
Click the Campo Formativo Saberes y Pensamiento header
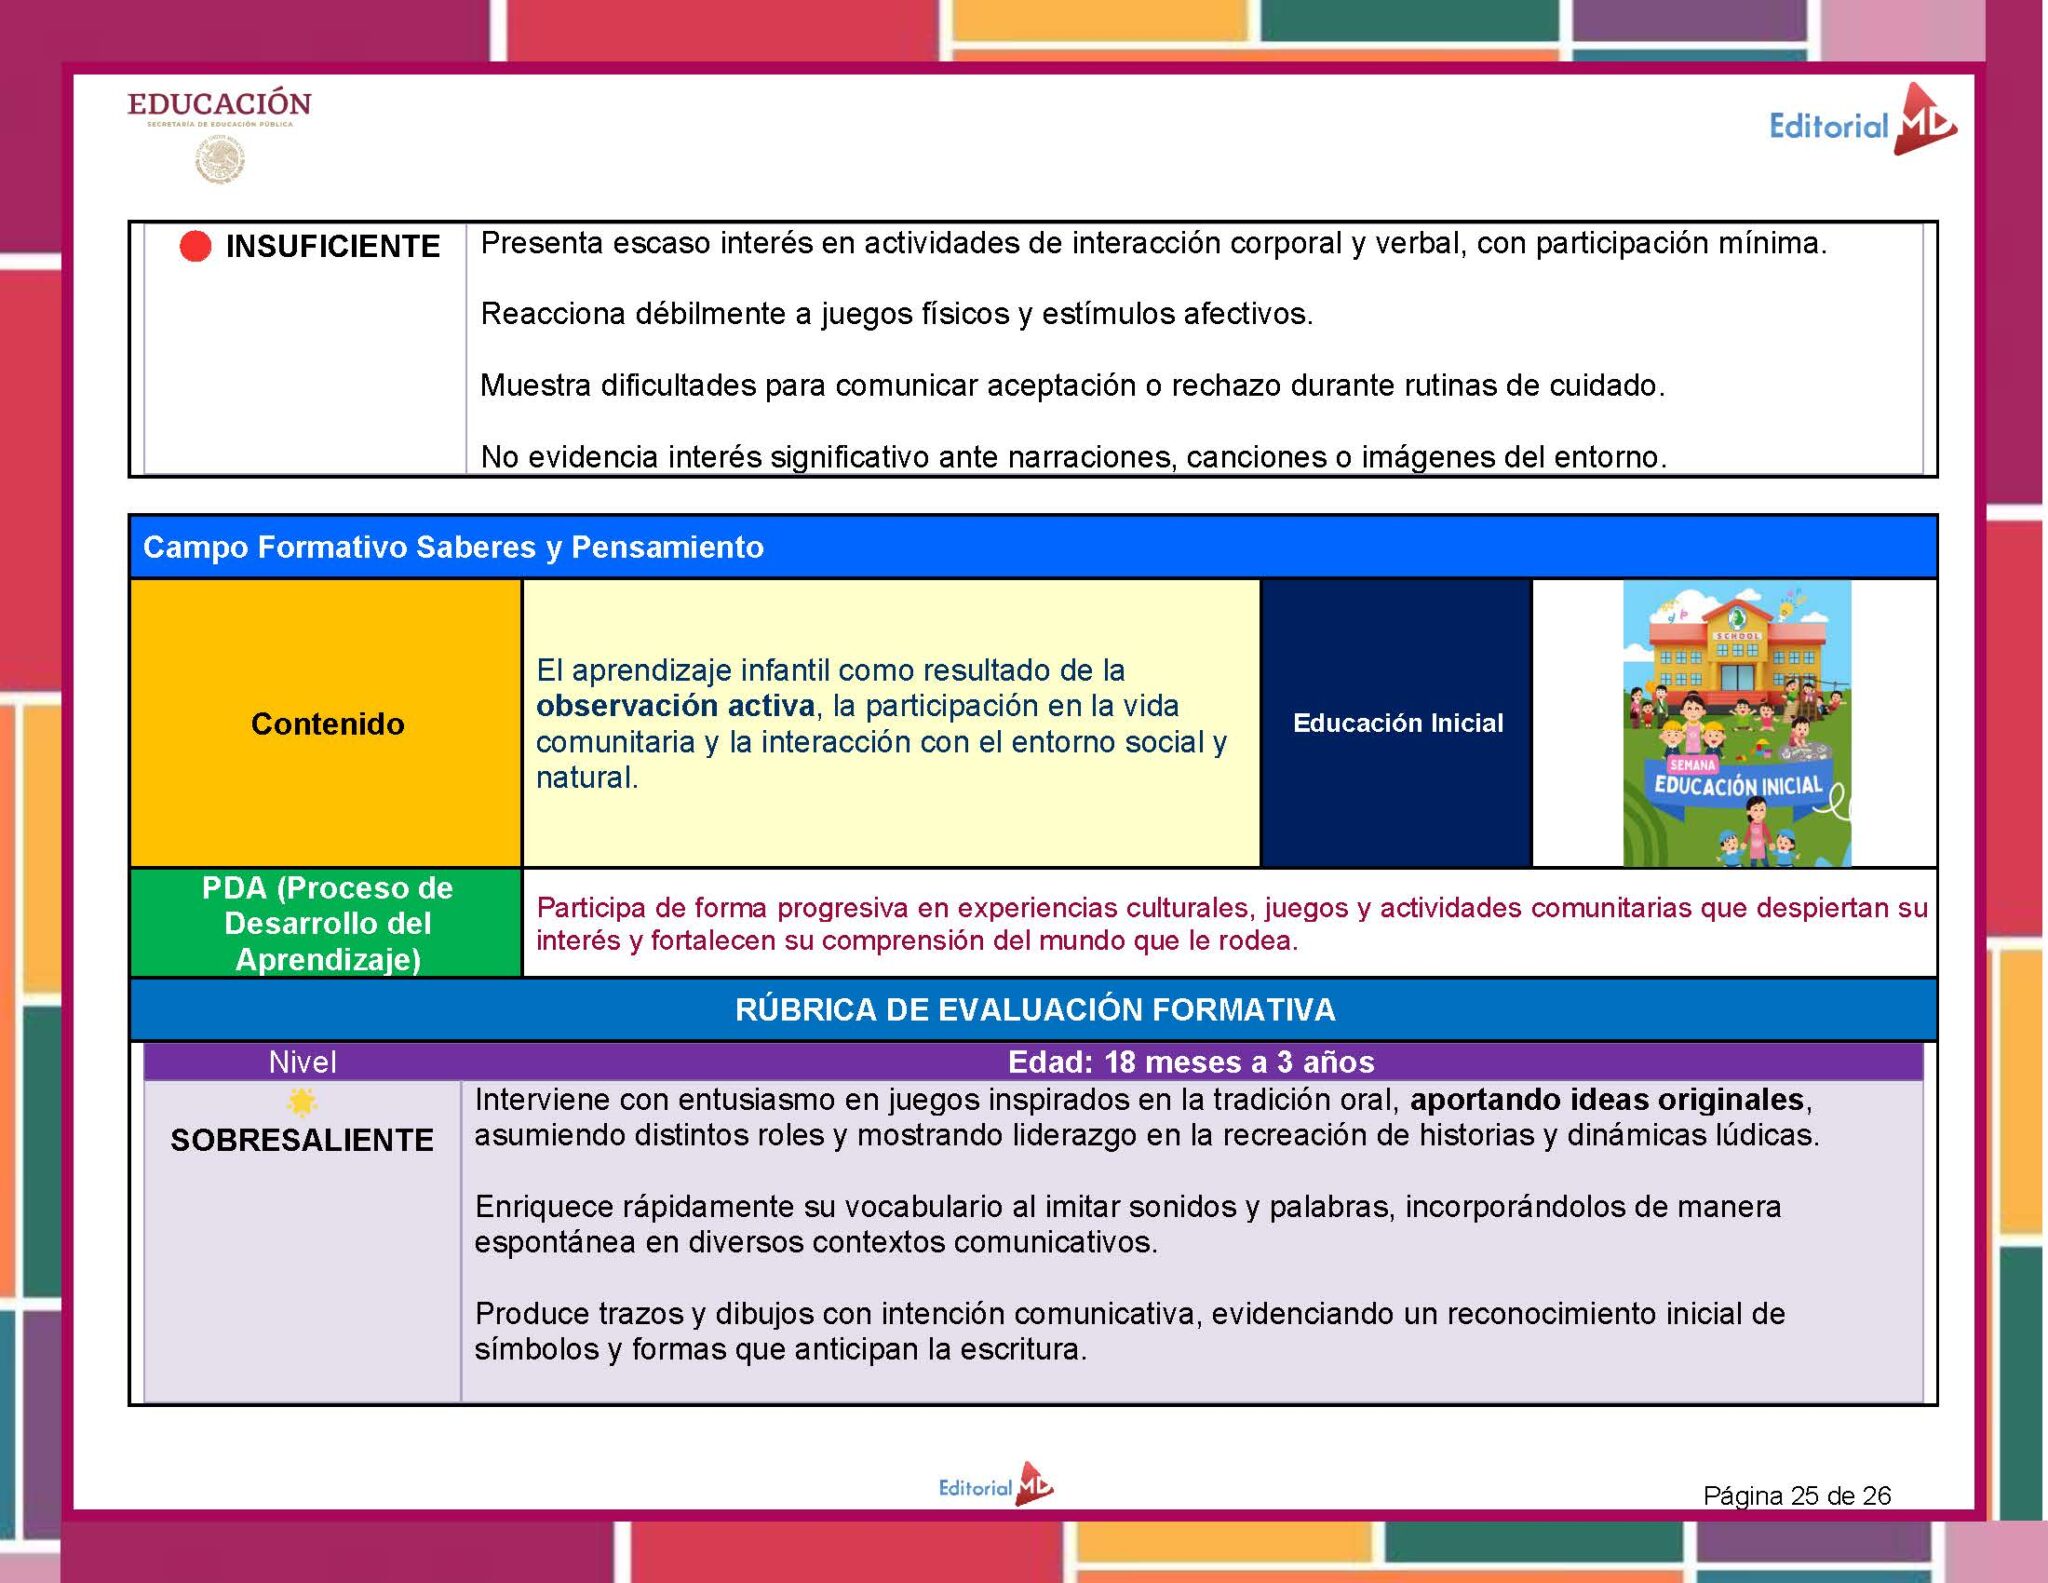tap(453, 547)
